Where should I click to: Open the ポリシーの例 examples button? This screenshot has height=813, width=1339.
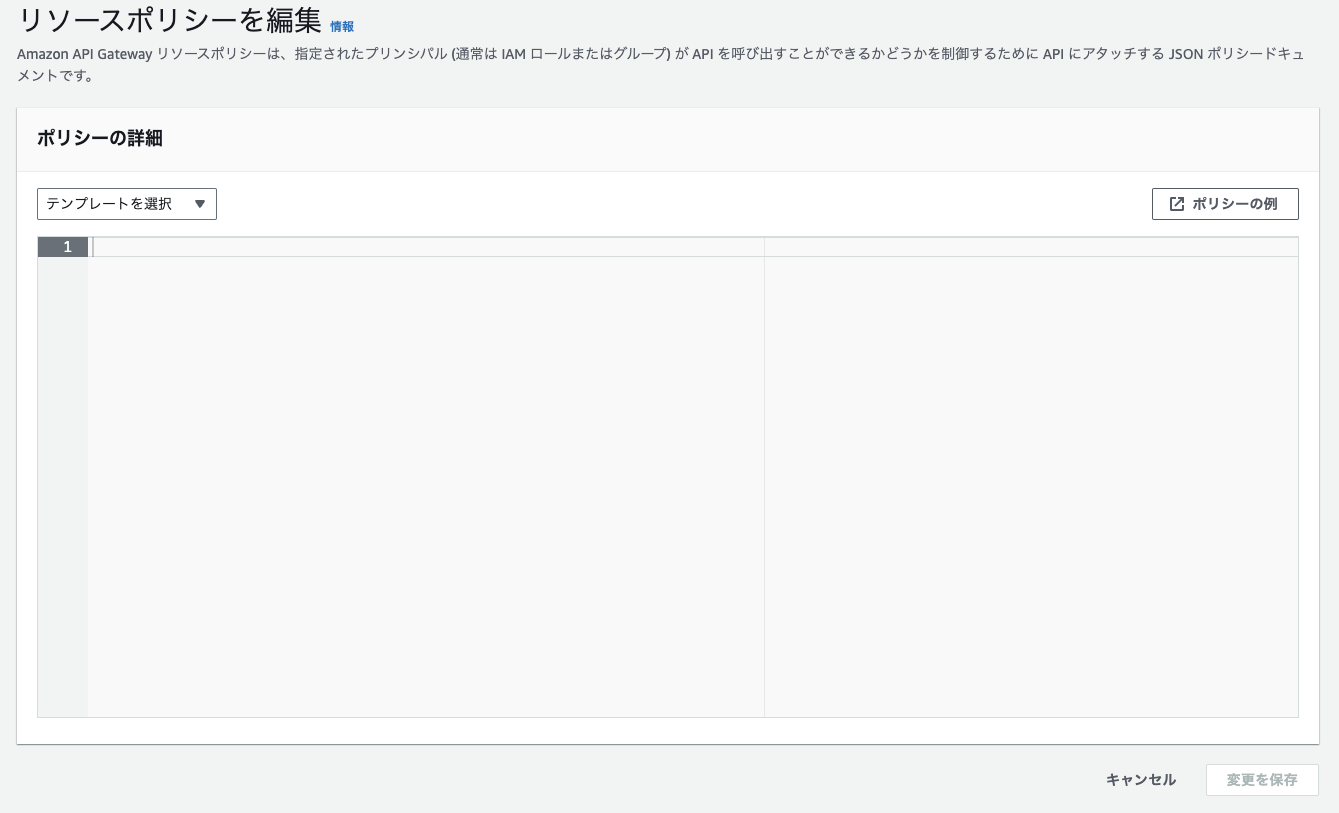[1225, 204]
